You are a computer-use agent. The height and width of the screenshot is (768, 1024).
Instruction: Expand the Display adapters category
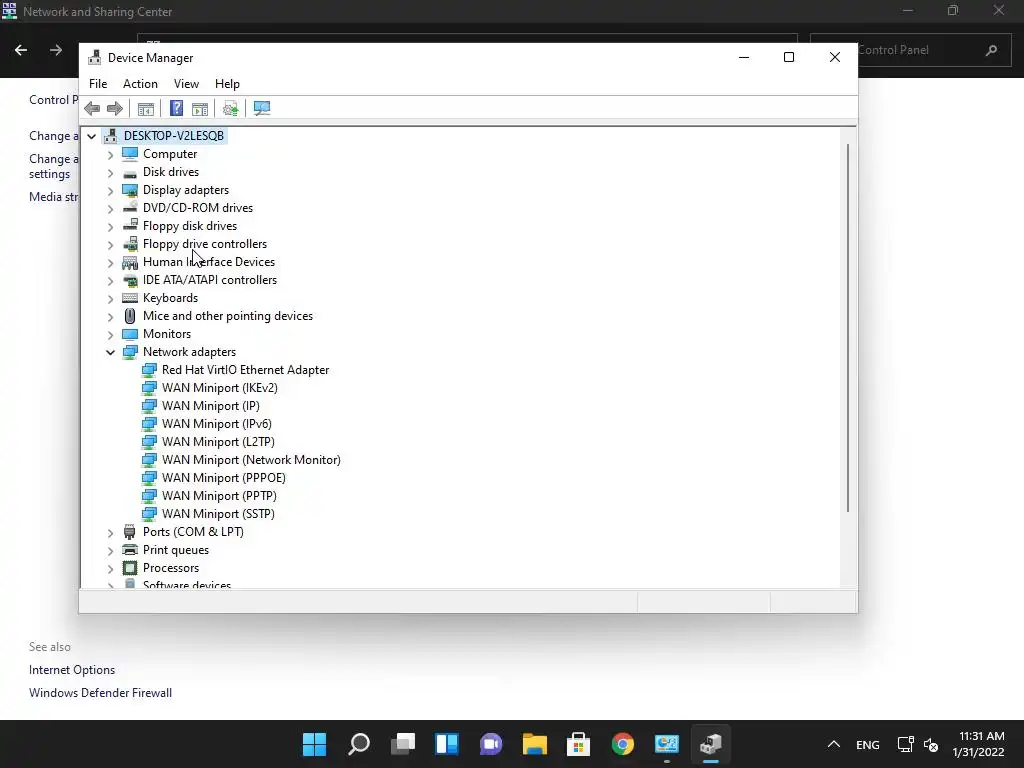click(x=110, y=191)
